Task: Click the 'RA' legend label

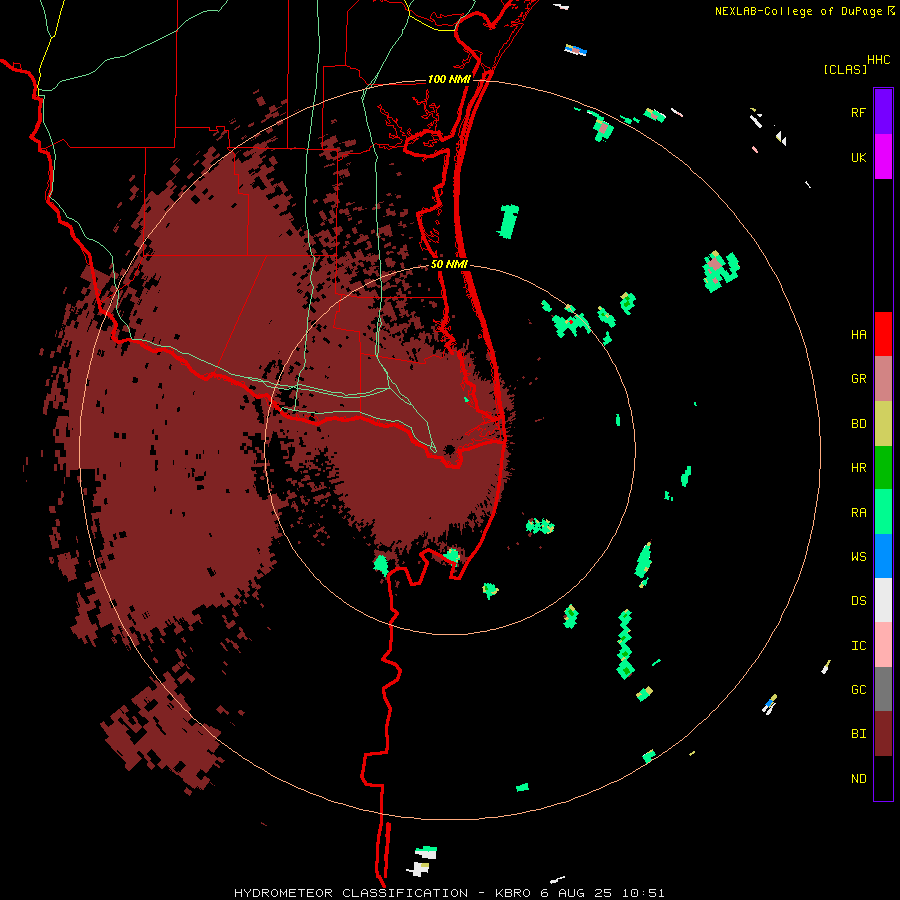Action: pyautogui.click(x=858, y=513)
